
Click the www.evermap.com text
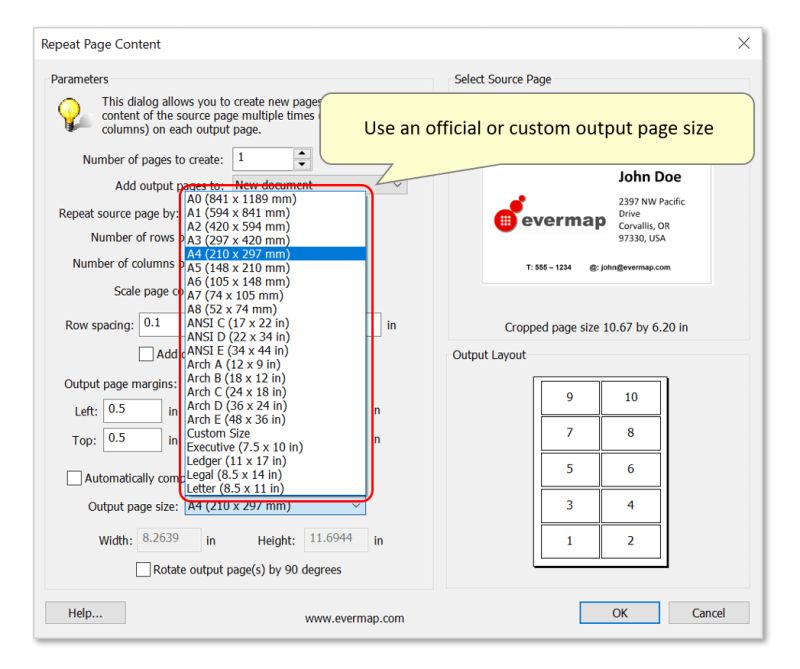tap(355, 618)
